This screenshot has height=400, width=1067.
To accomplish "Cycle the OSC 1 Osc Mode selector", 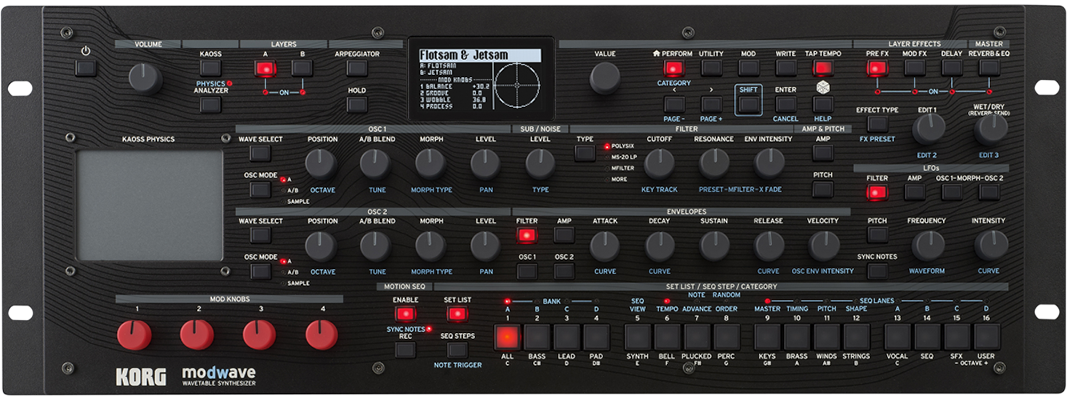I will tap(260, 189).
